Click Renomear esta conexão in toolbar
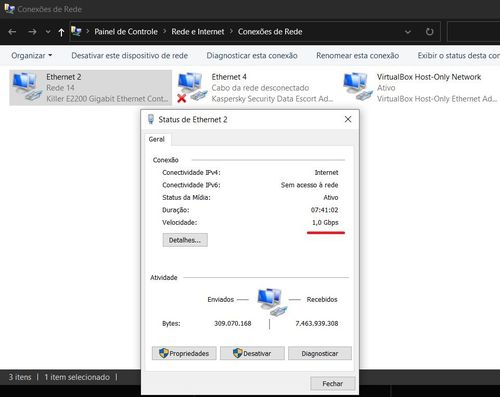500x397 pixels. (x=358, y=55)
